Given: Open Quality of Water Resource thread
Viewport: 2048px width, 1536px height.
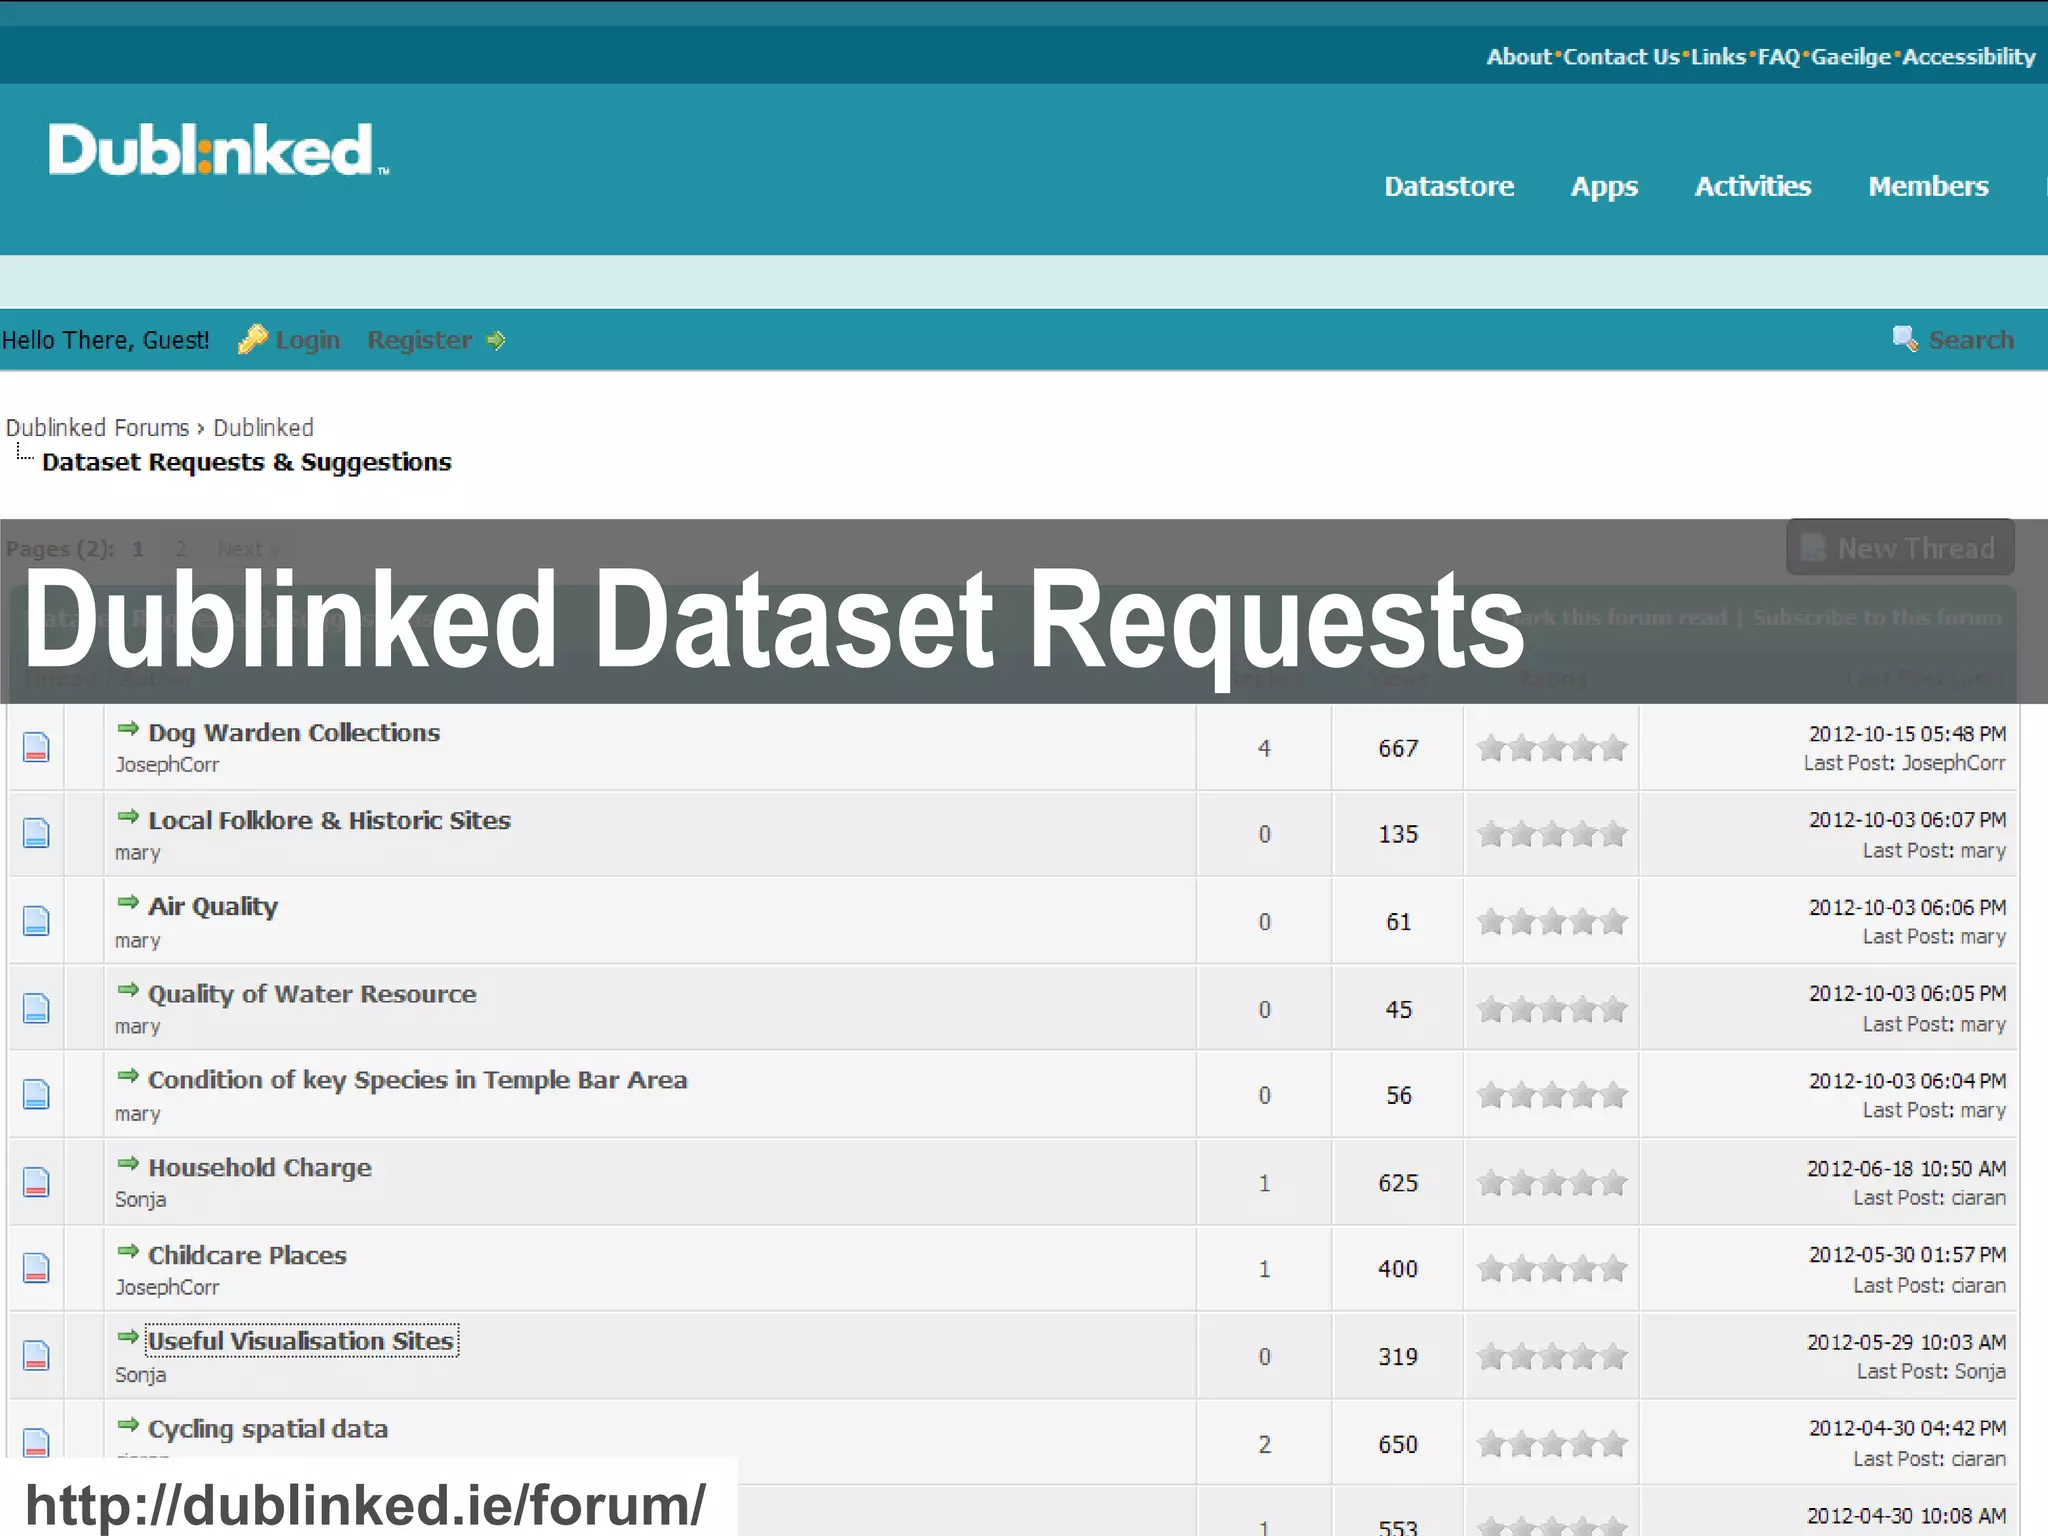Looking at the screenshot, I should [312, 994].
